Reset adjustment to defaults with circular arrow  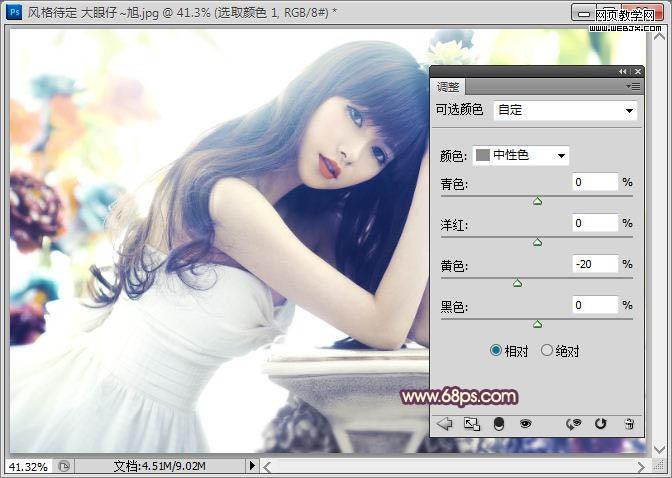601,424
